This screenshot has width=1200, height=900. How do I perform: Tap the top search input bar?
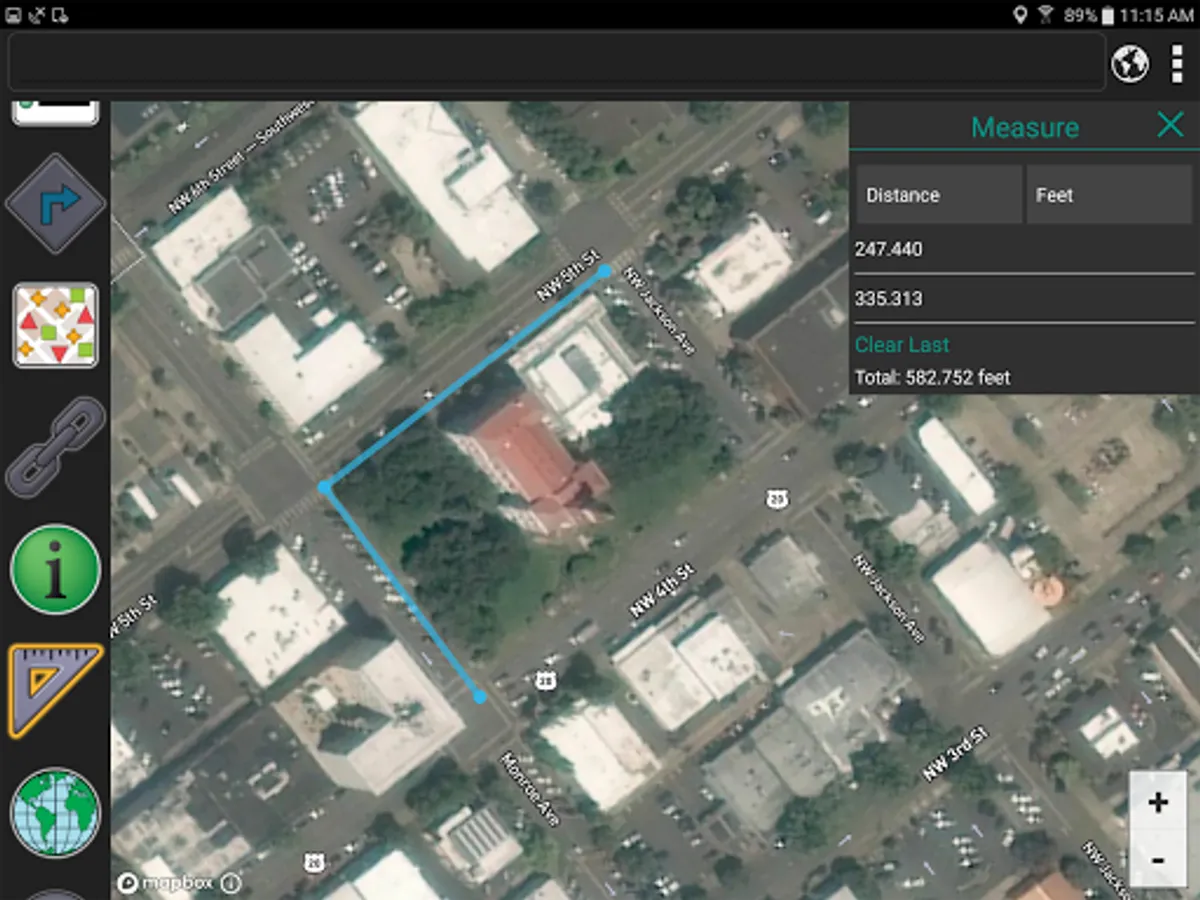click(557, 64)
